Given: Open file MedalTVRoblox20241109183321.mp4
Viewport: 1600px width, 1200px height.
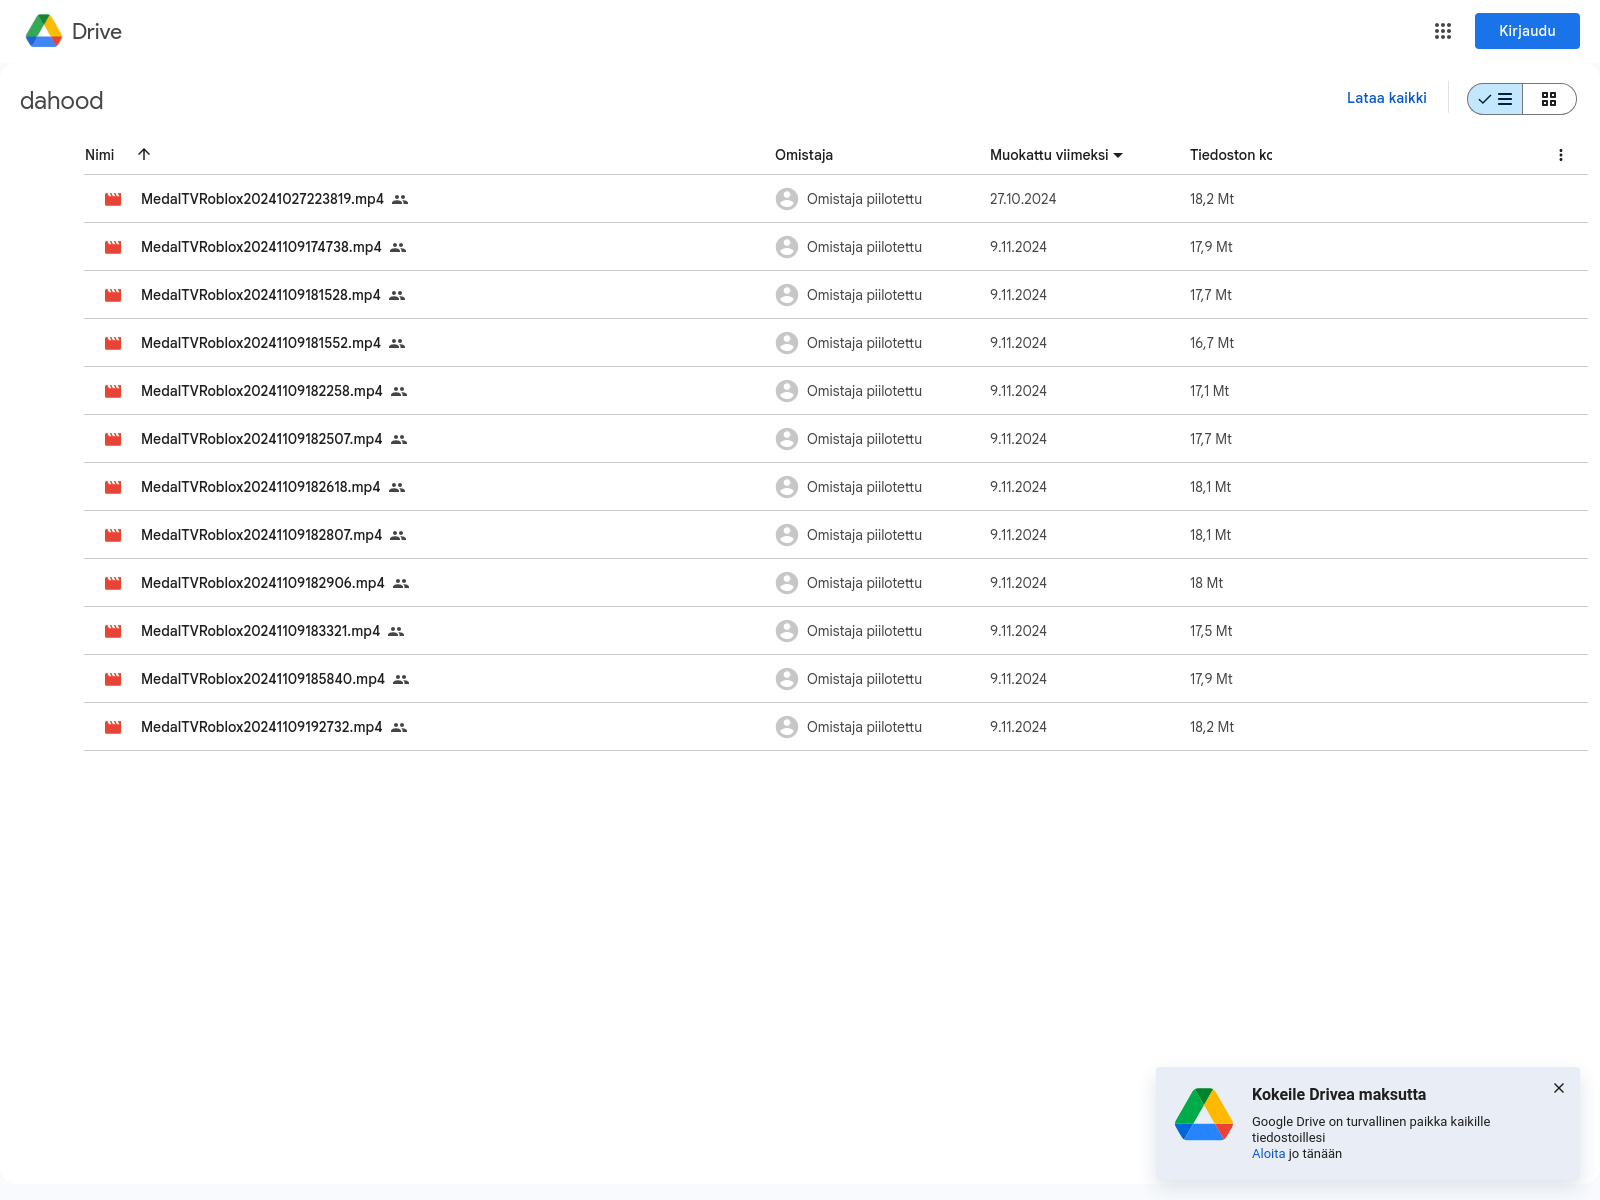Looking at the screenshot, I should [x=260, y=631].
